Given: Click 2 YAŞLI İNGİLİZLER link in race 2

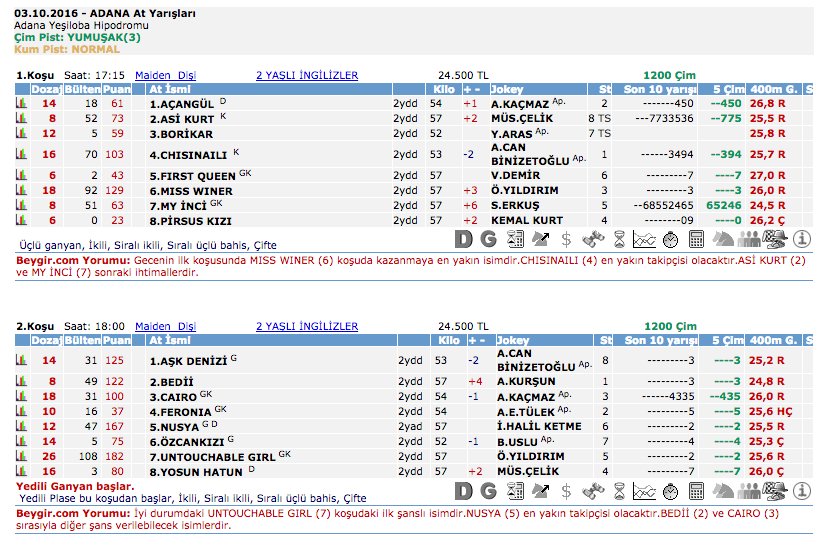Looking at the screenshot, I should click(x=307, y=326).
